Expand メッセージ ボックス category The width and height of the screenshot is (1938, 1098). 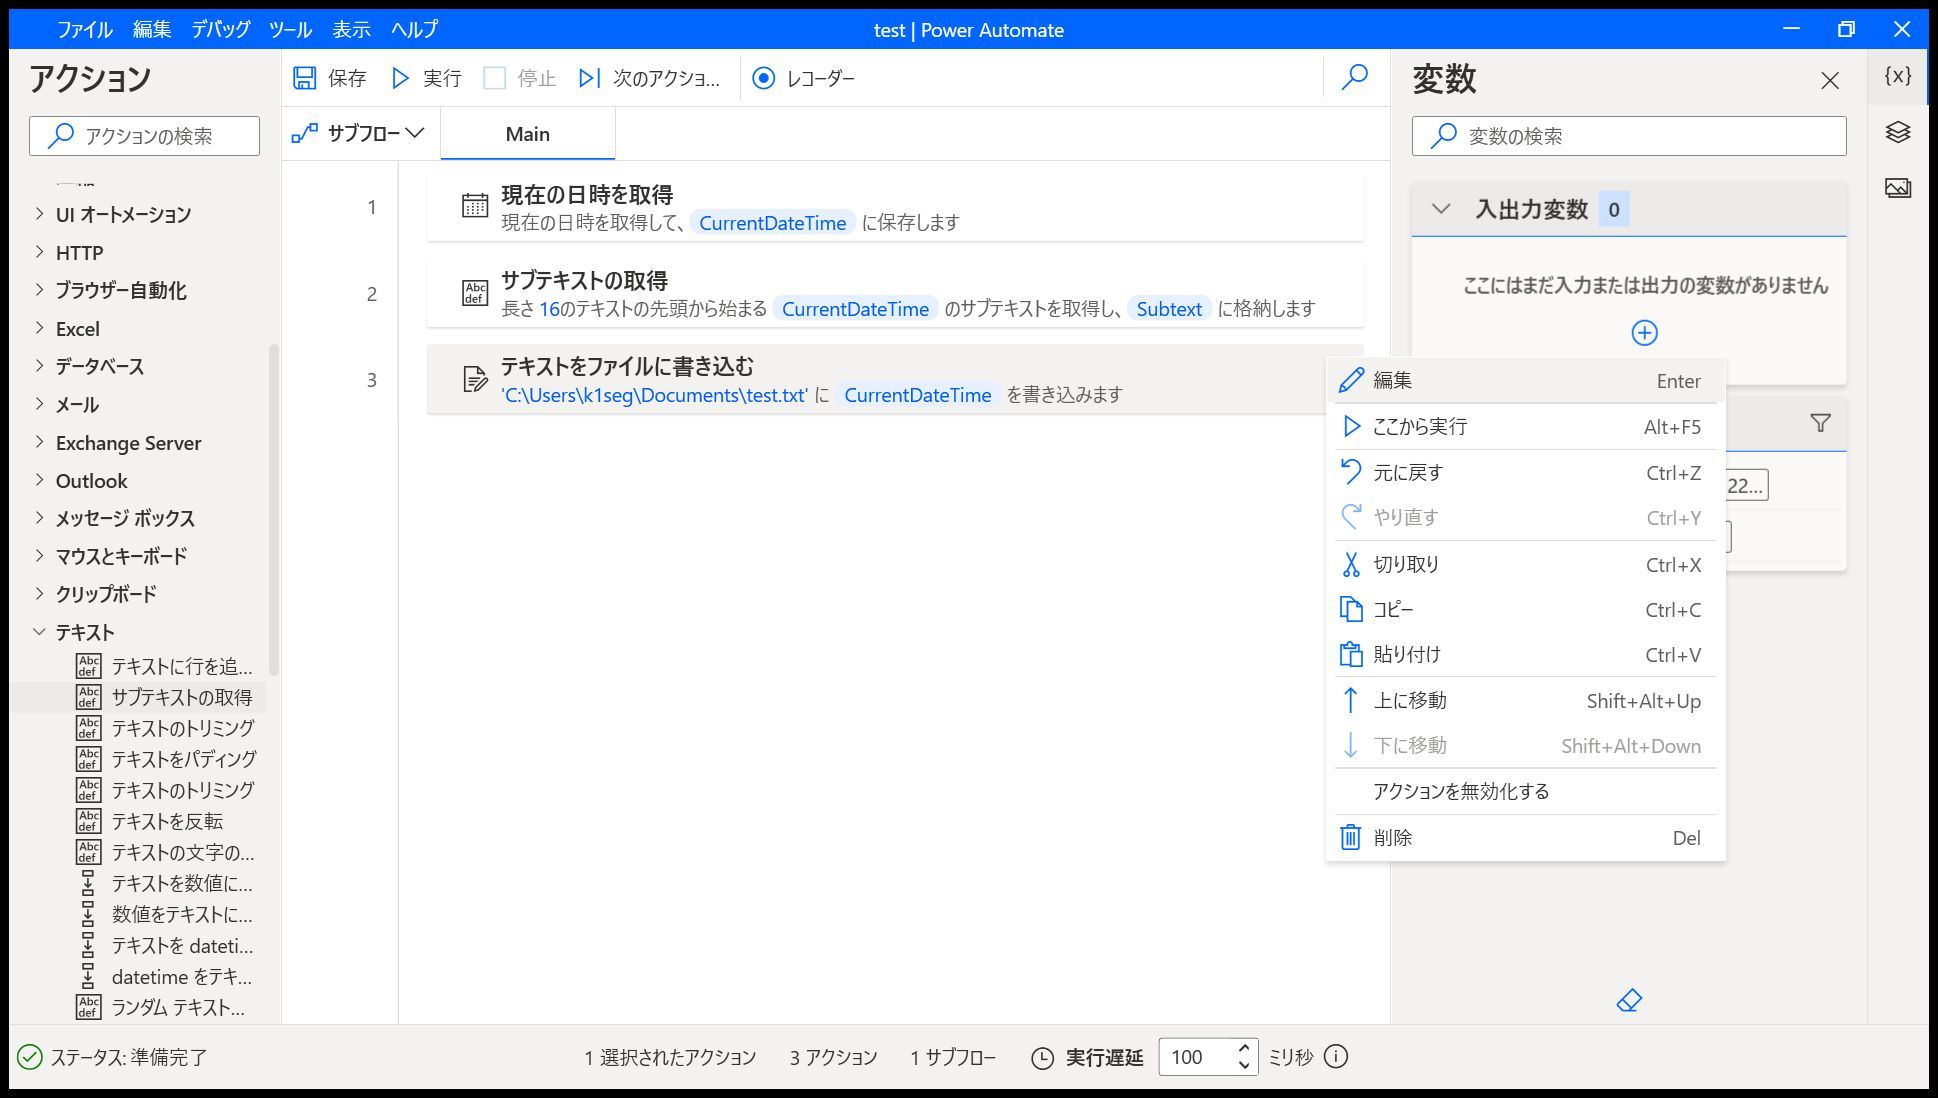(x=39, y=517)
